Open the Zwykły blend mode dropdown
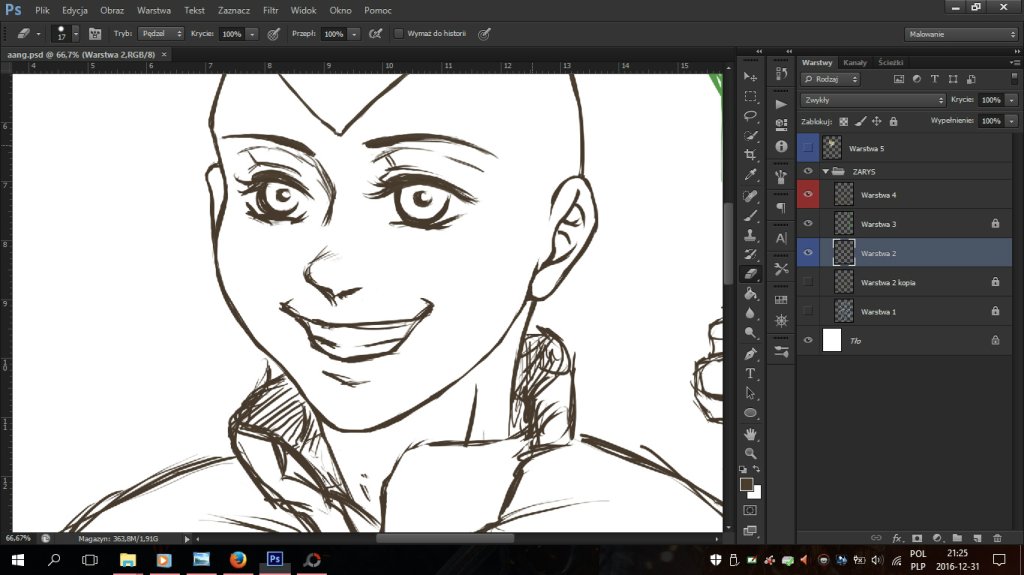Viewport: 1024px width, 575px height. [x=872, y=100]
